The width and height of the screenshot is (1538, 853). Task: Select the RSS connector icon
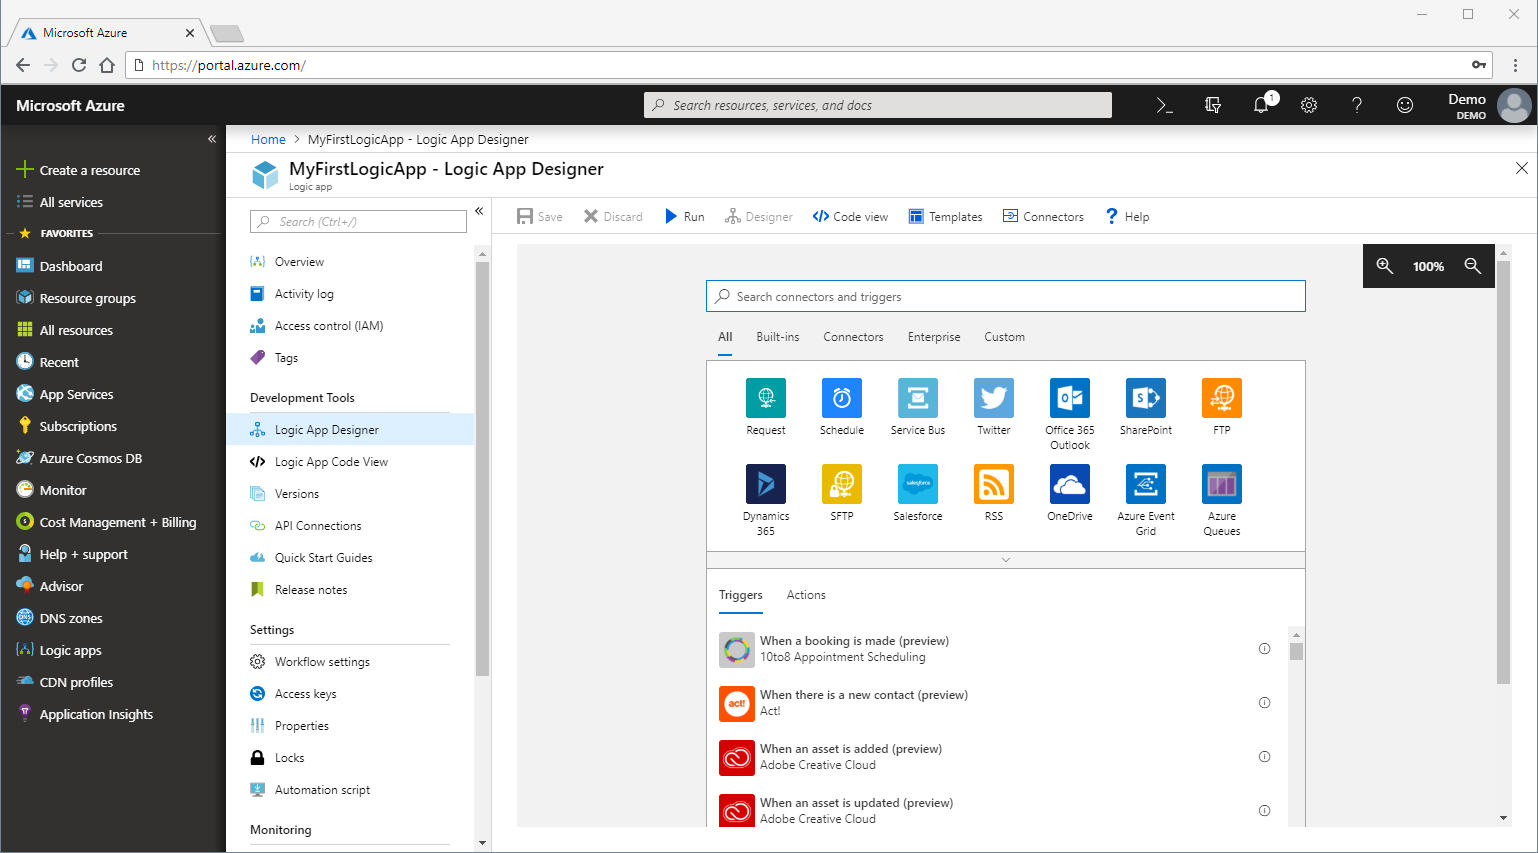point(994,484)
